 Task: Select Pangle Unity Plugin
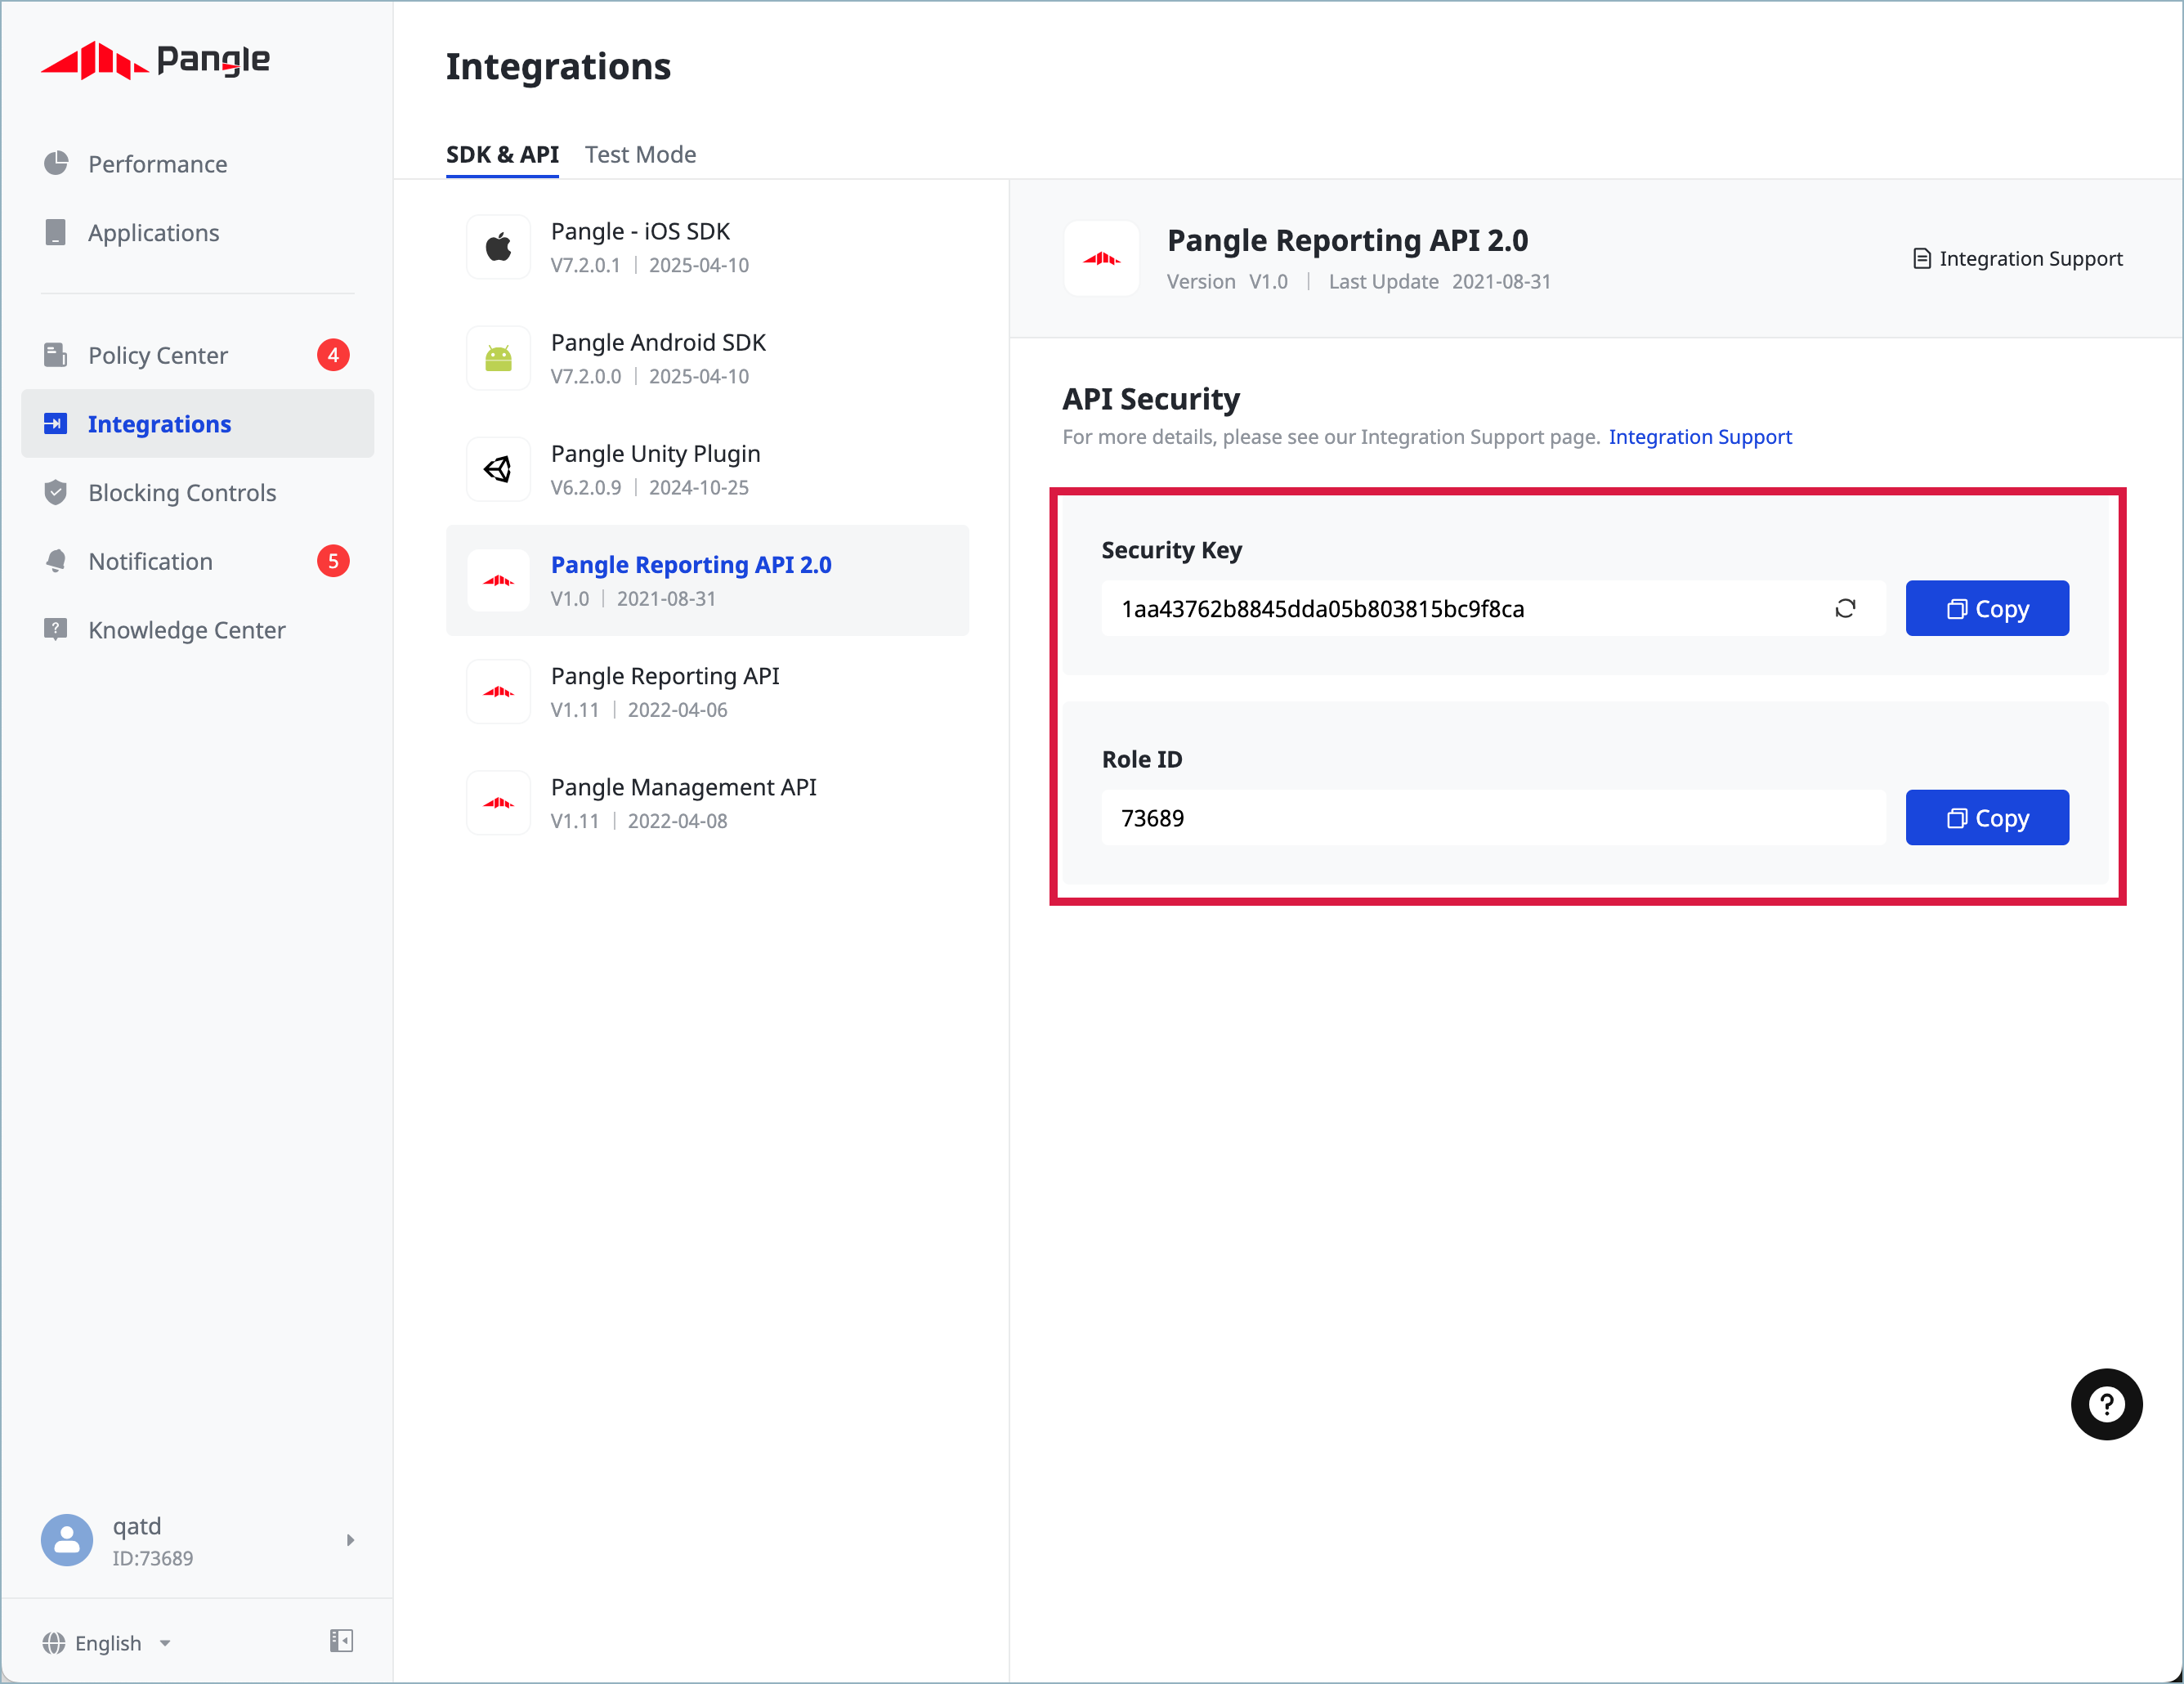(x=707, y=469)
